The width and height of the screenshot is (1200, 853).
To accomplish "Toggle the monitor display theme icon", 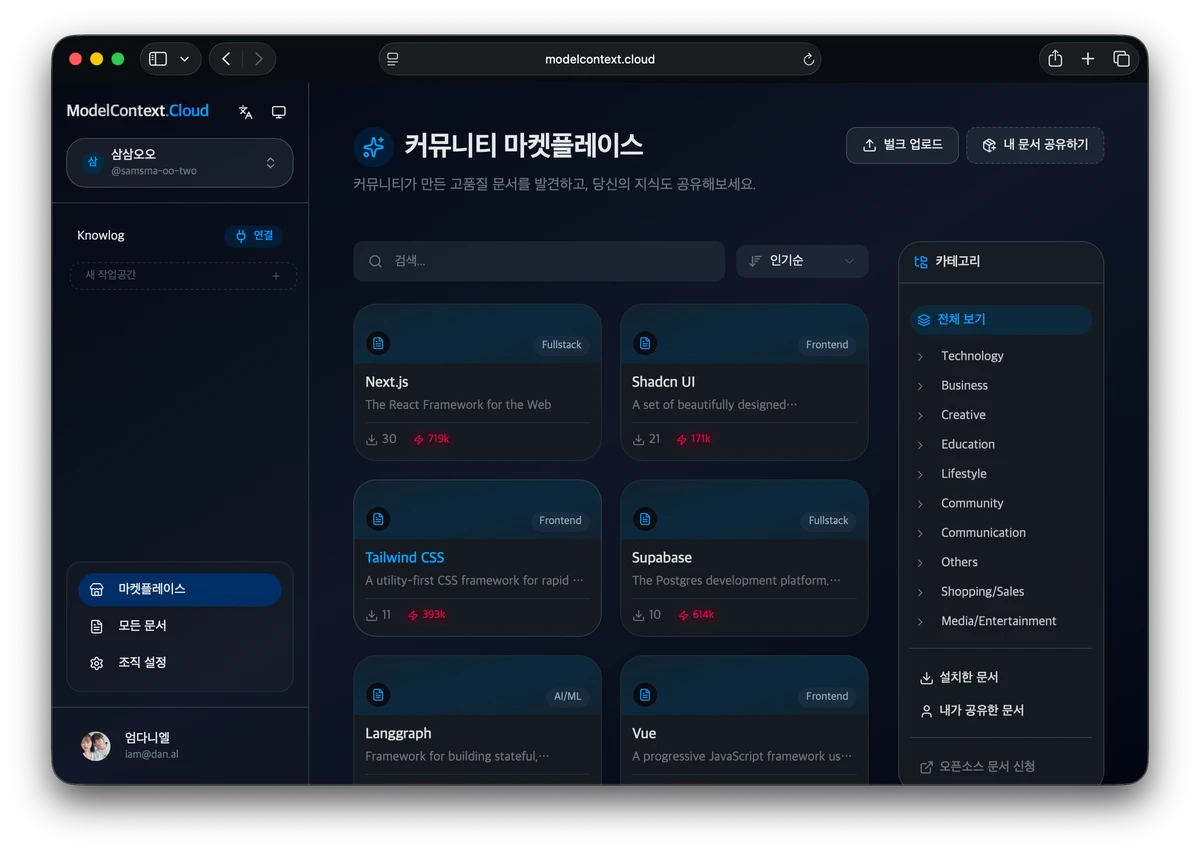I will (279, 112).
